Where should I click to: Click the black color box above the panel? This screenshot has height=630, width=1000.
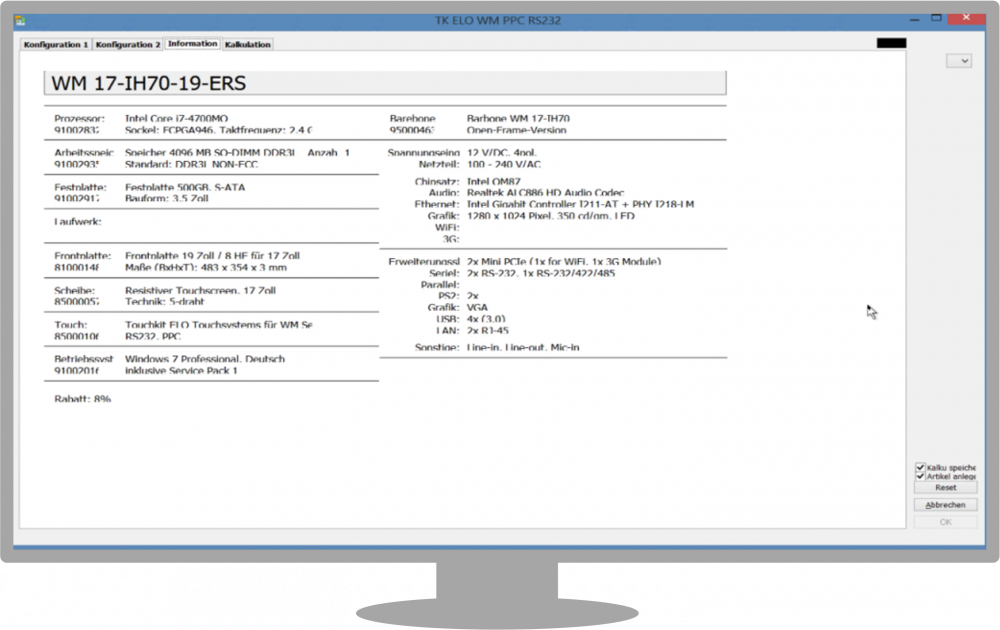(x=891, y=43)
